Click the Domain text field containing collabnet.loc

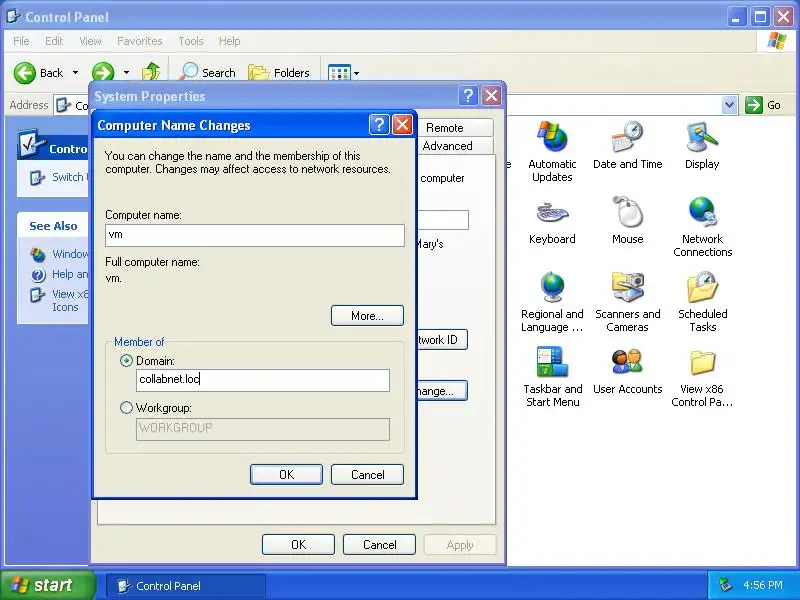263,380
